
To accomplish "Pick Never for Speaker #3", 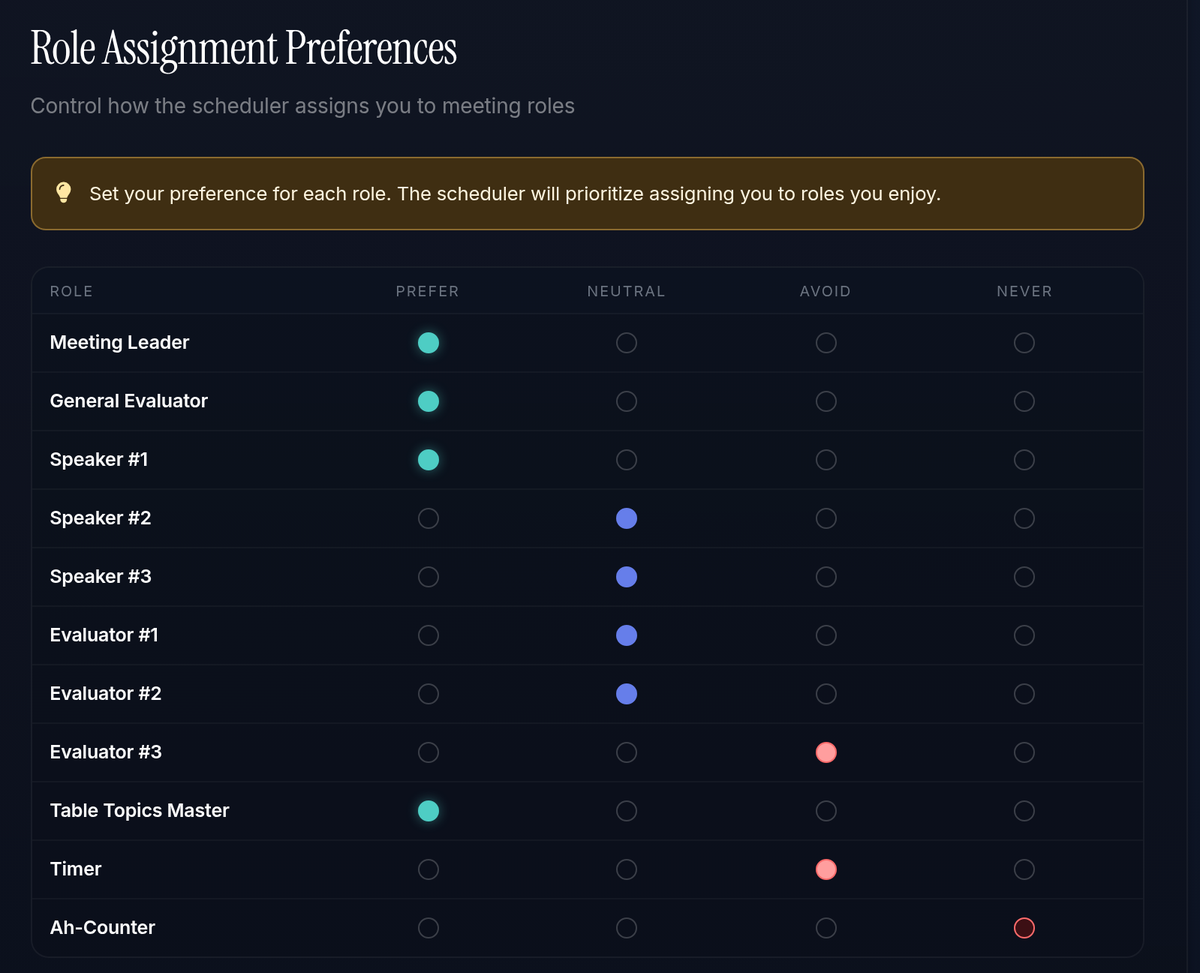I will pyautogui.click(x=1024, y=577).
